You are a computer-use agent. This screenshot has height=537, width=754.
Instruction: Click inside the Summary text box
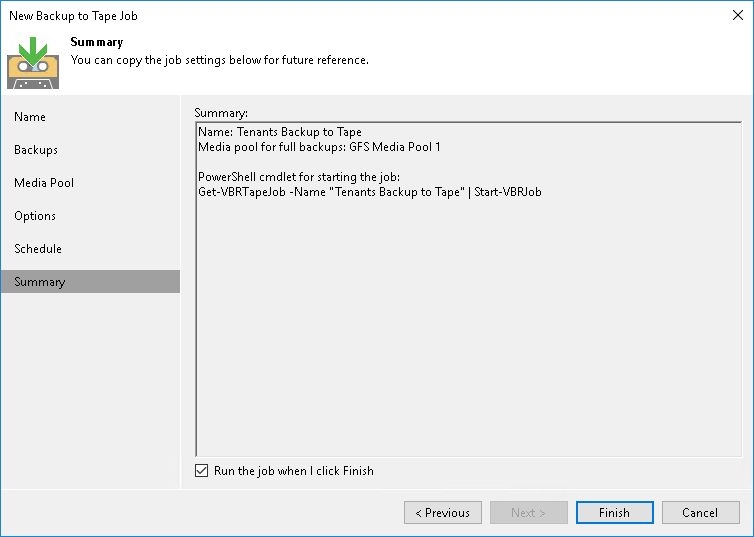coord(468,289)
